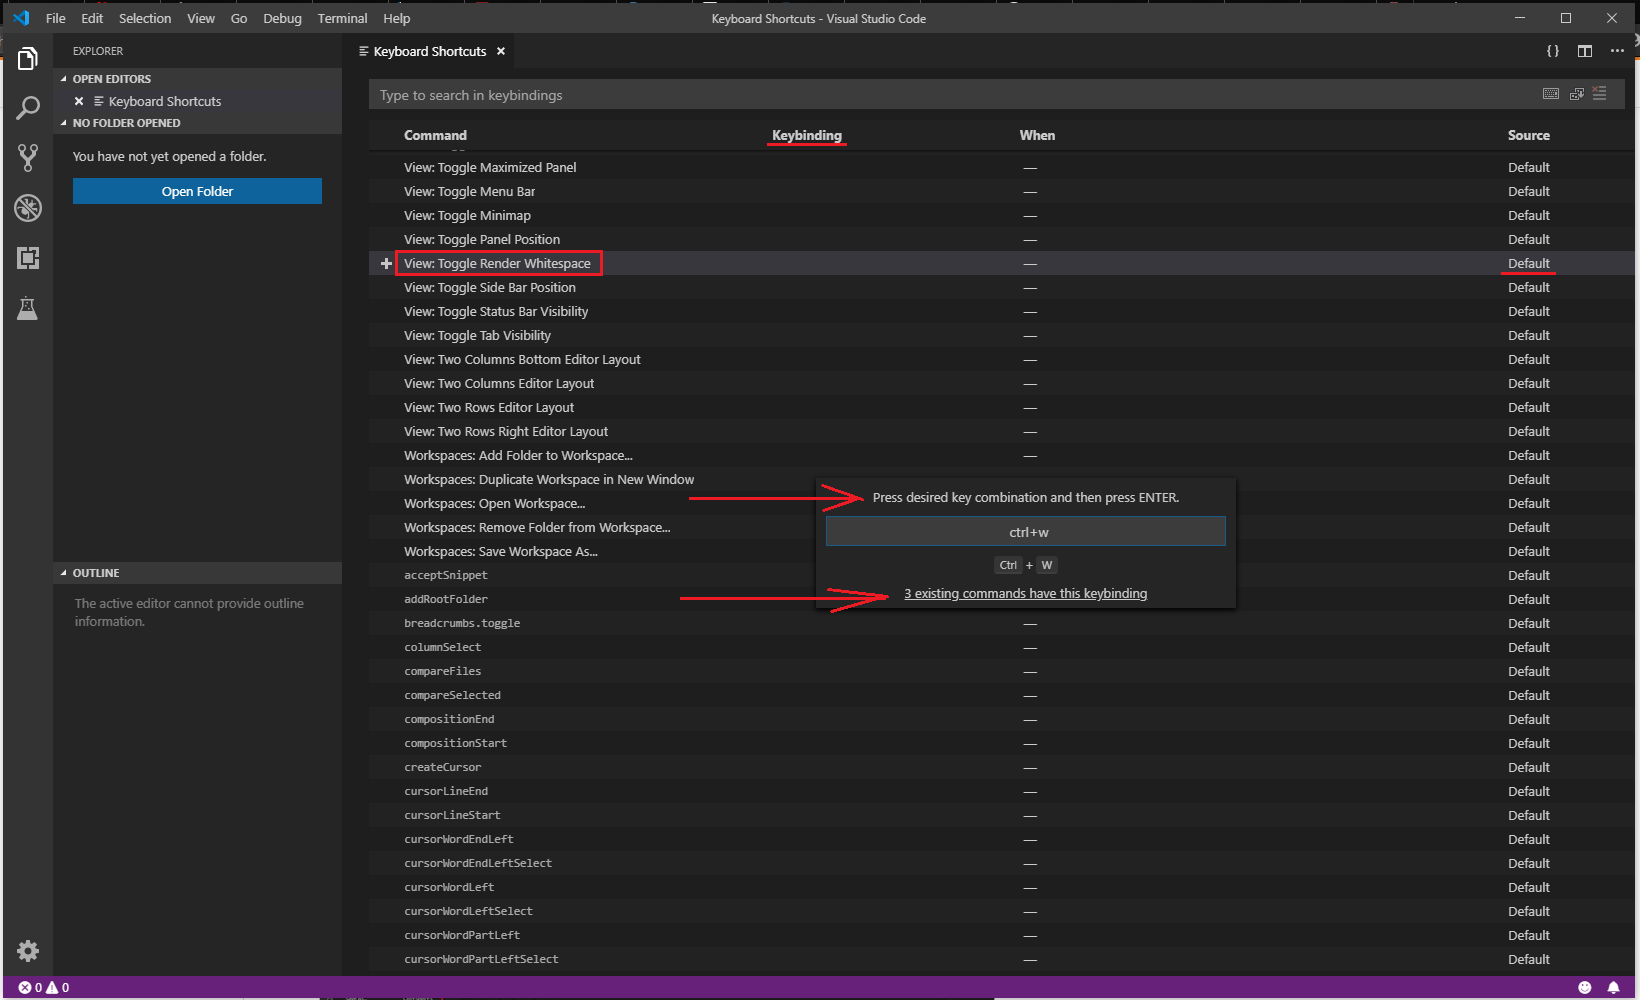Image resolution: width=1640 pixels, height=1000 pixels.
Task: Select 'View: Two Columns Bottom Editor Layout' row
Action: pyautogui.click(x=1001, y=359)
